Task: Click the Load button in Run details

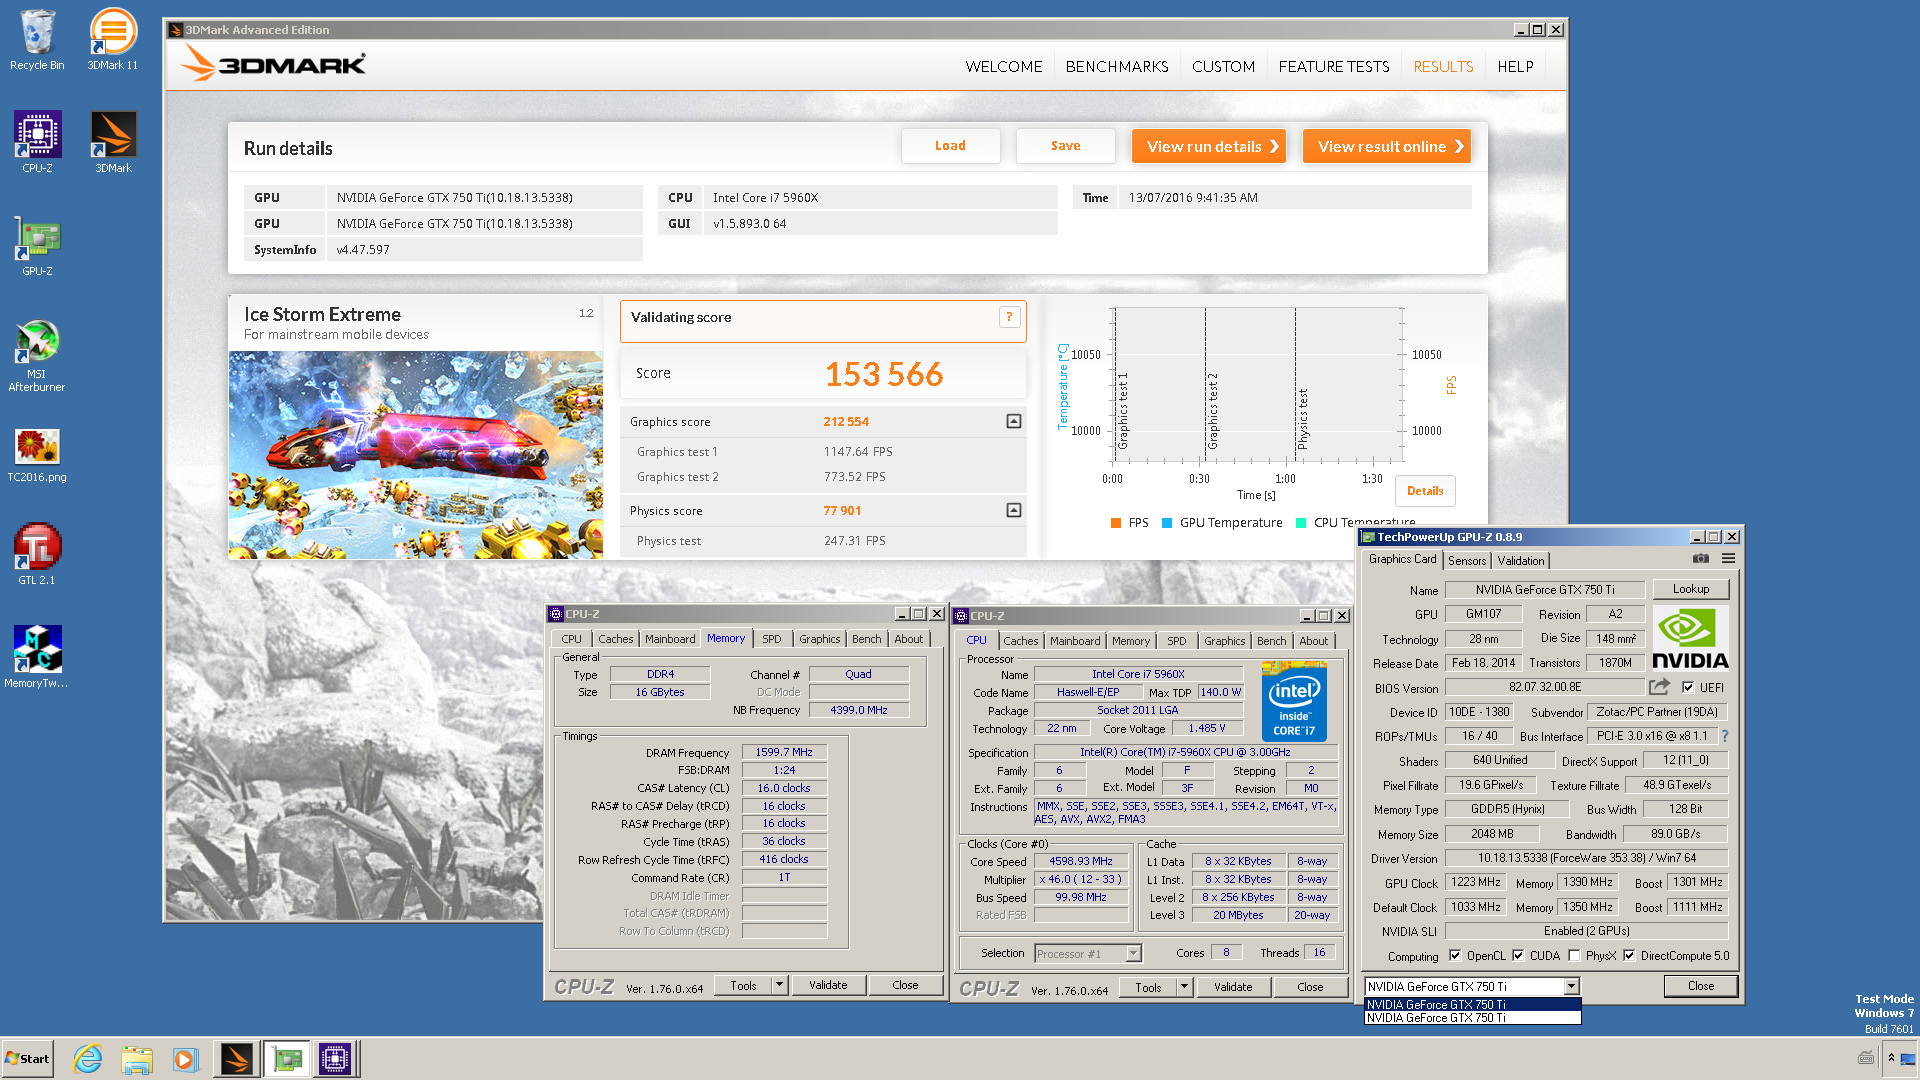Action: [950, 146]
